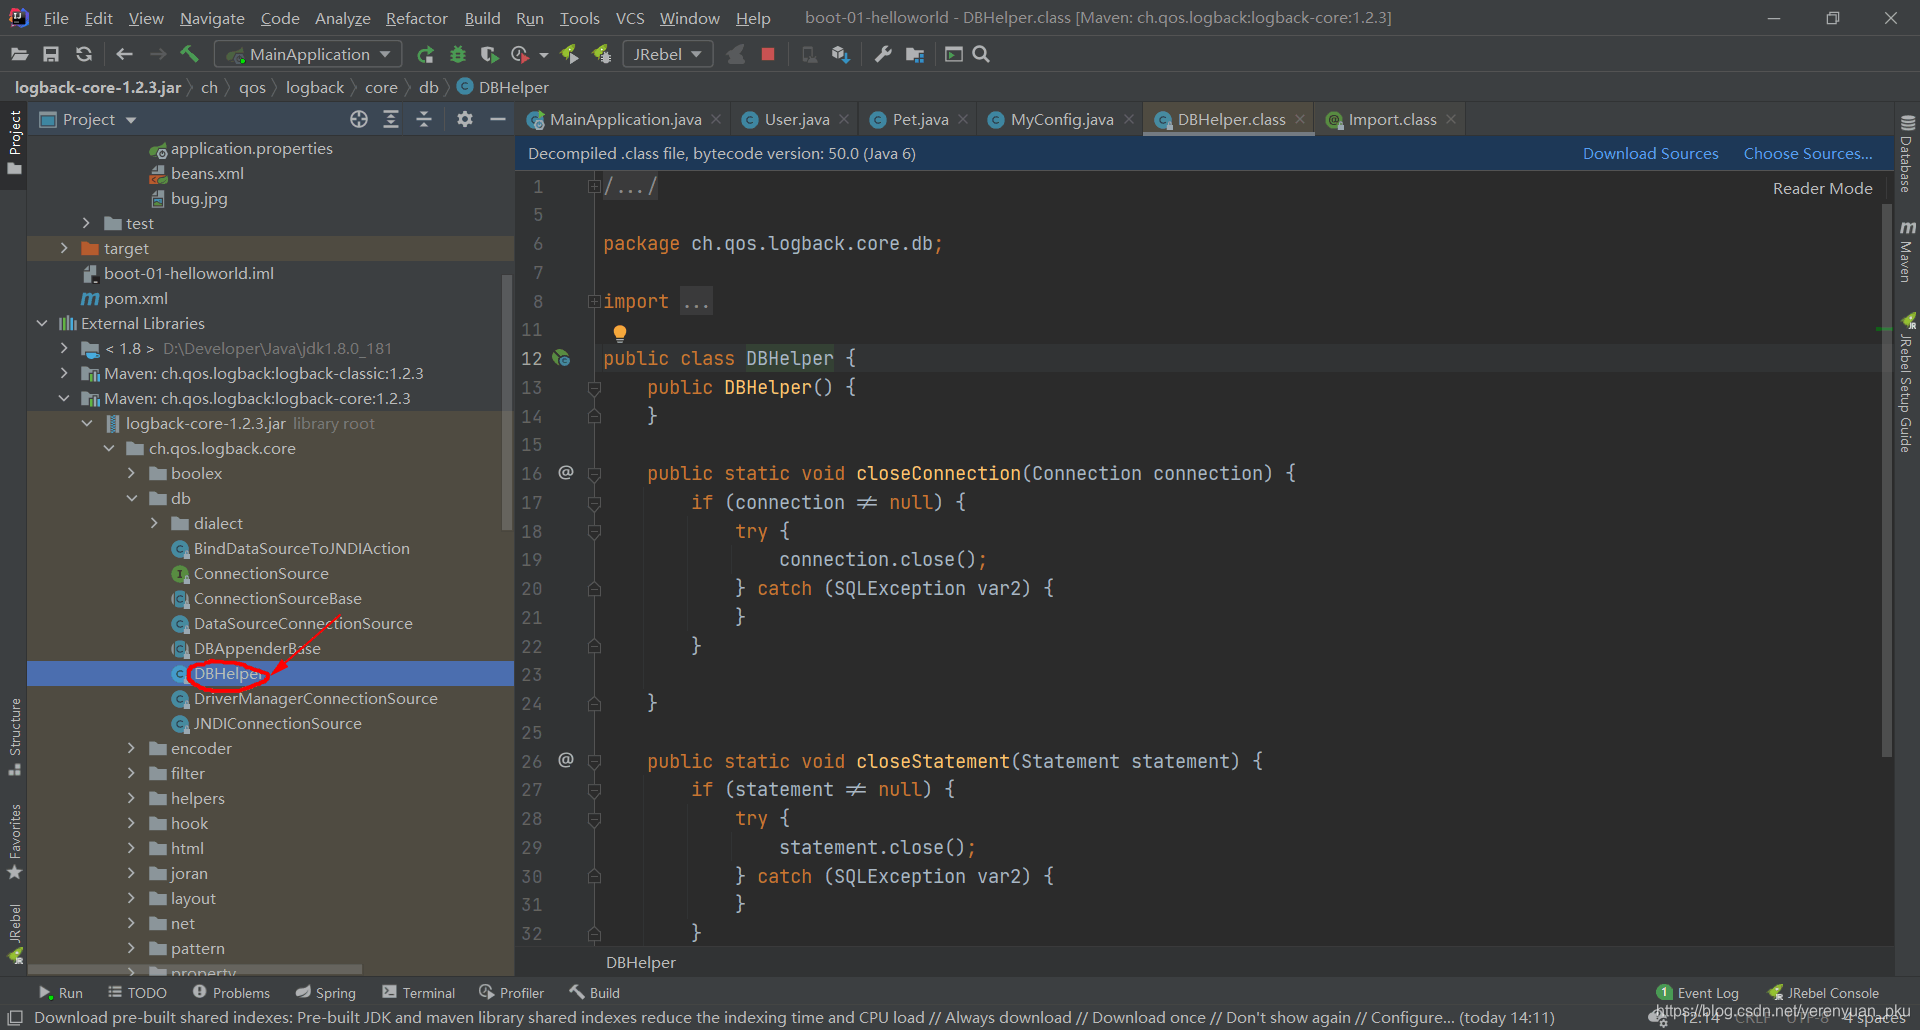The width and height of the screenshot is (1920, 1030).
Task: Switch to MainApplication.java tab
Action: [x=625, y=119]
